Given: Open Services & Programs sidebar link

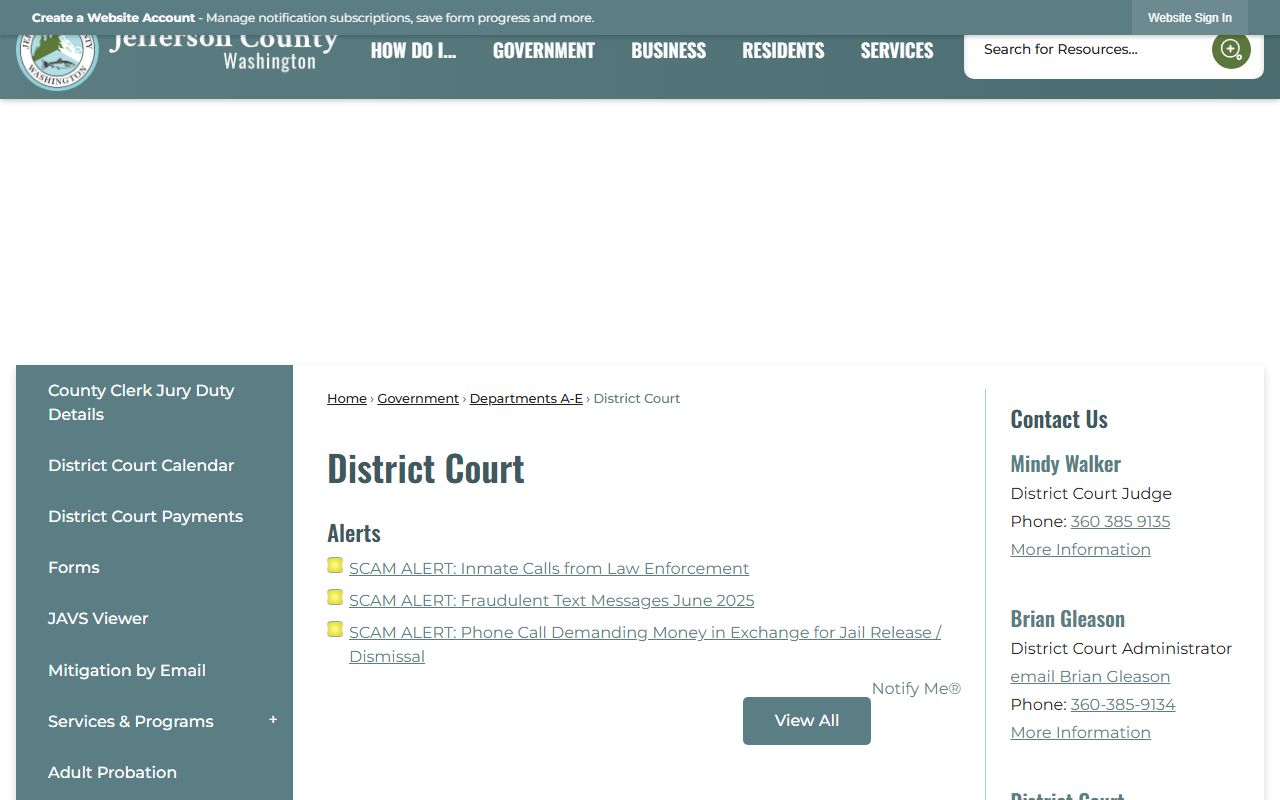Looking at the screenshot, I should pos(131,721).
